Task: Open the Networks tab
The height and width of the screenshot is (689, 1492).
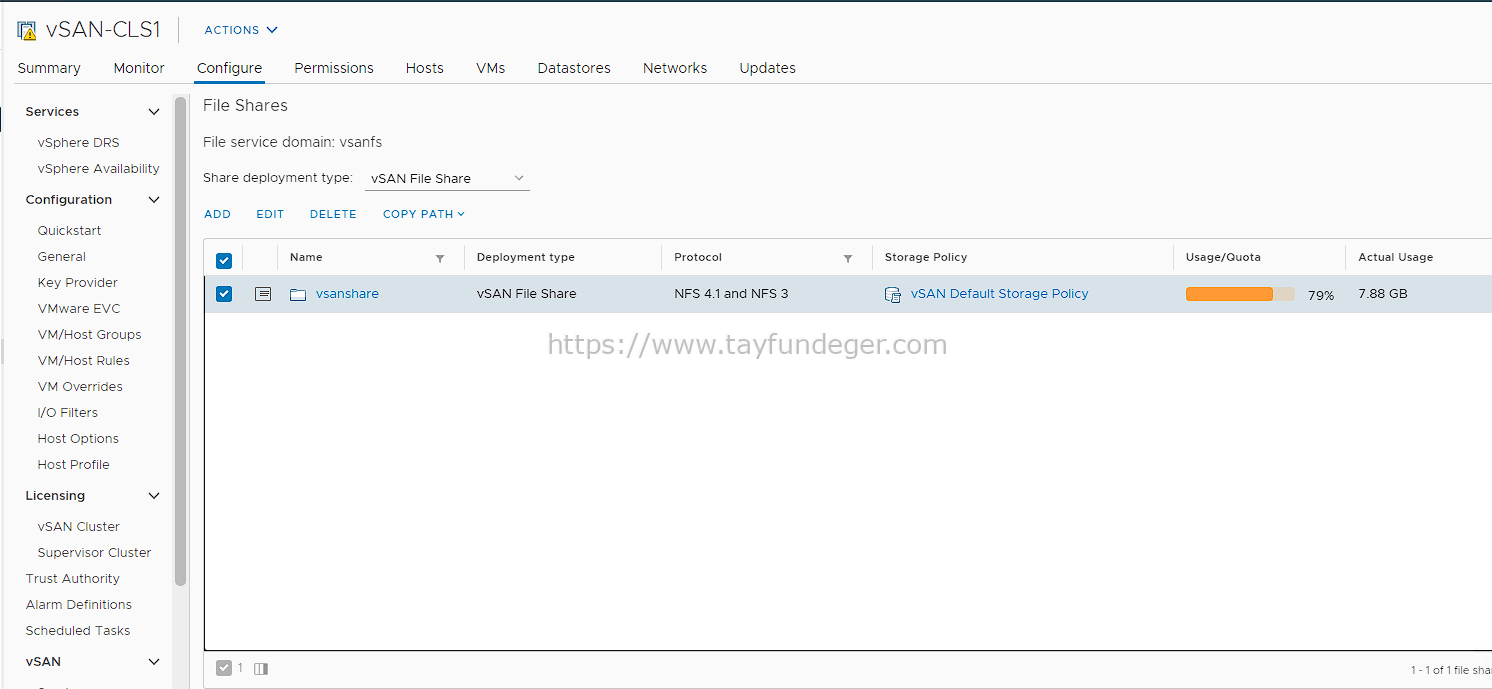Action: 675,68
